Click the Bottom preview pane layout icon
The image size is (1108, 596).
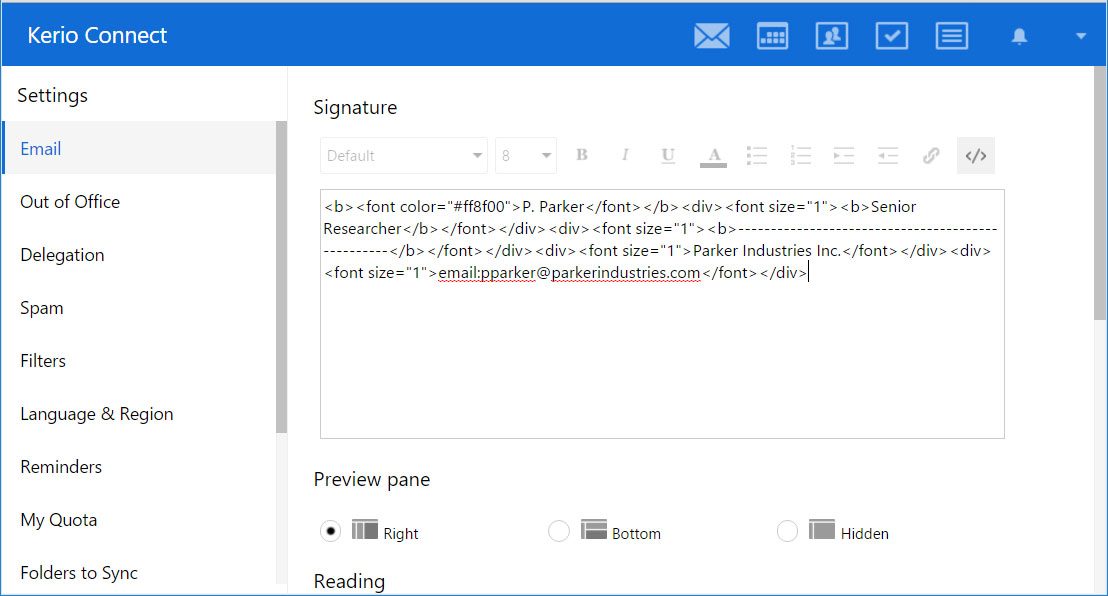point(594,530)
